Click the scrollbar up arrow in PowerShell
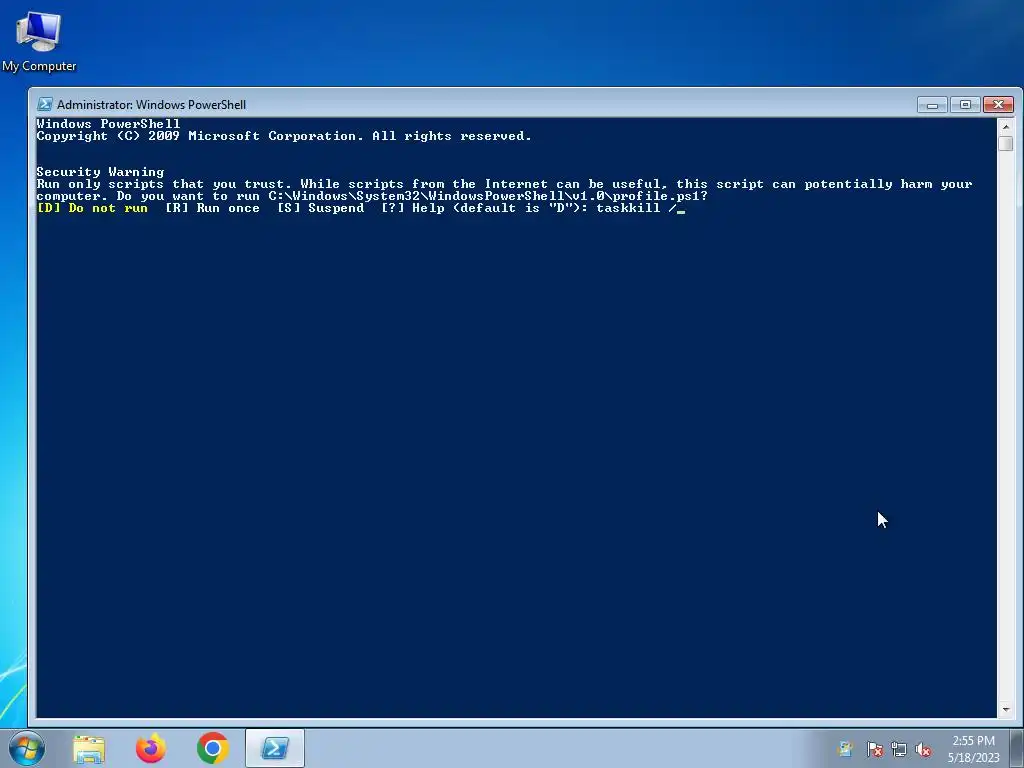This screenshot has width=1024, height=768. 1006,126
